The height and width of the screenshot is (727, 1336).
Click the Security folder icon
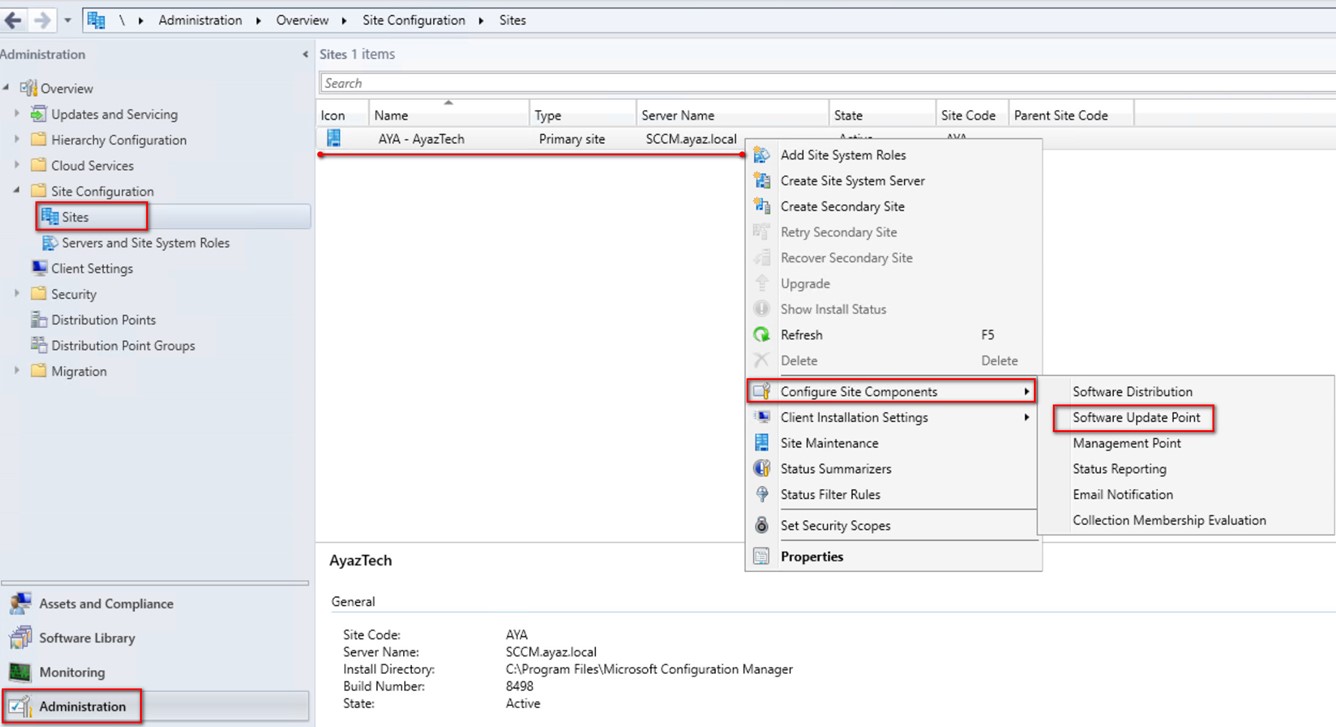click(39, 294)
